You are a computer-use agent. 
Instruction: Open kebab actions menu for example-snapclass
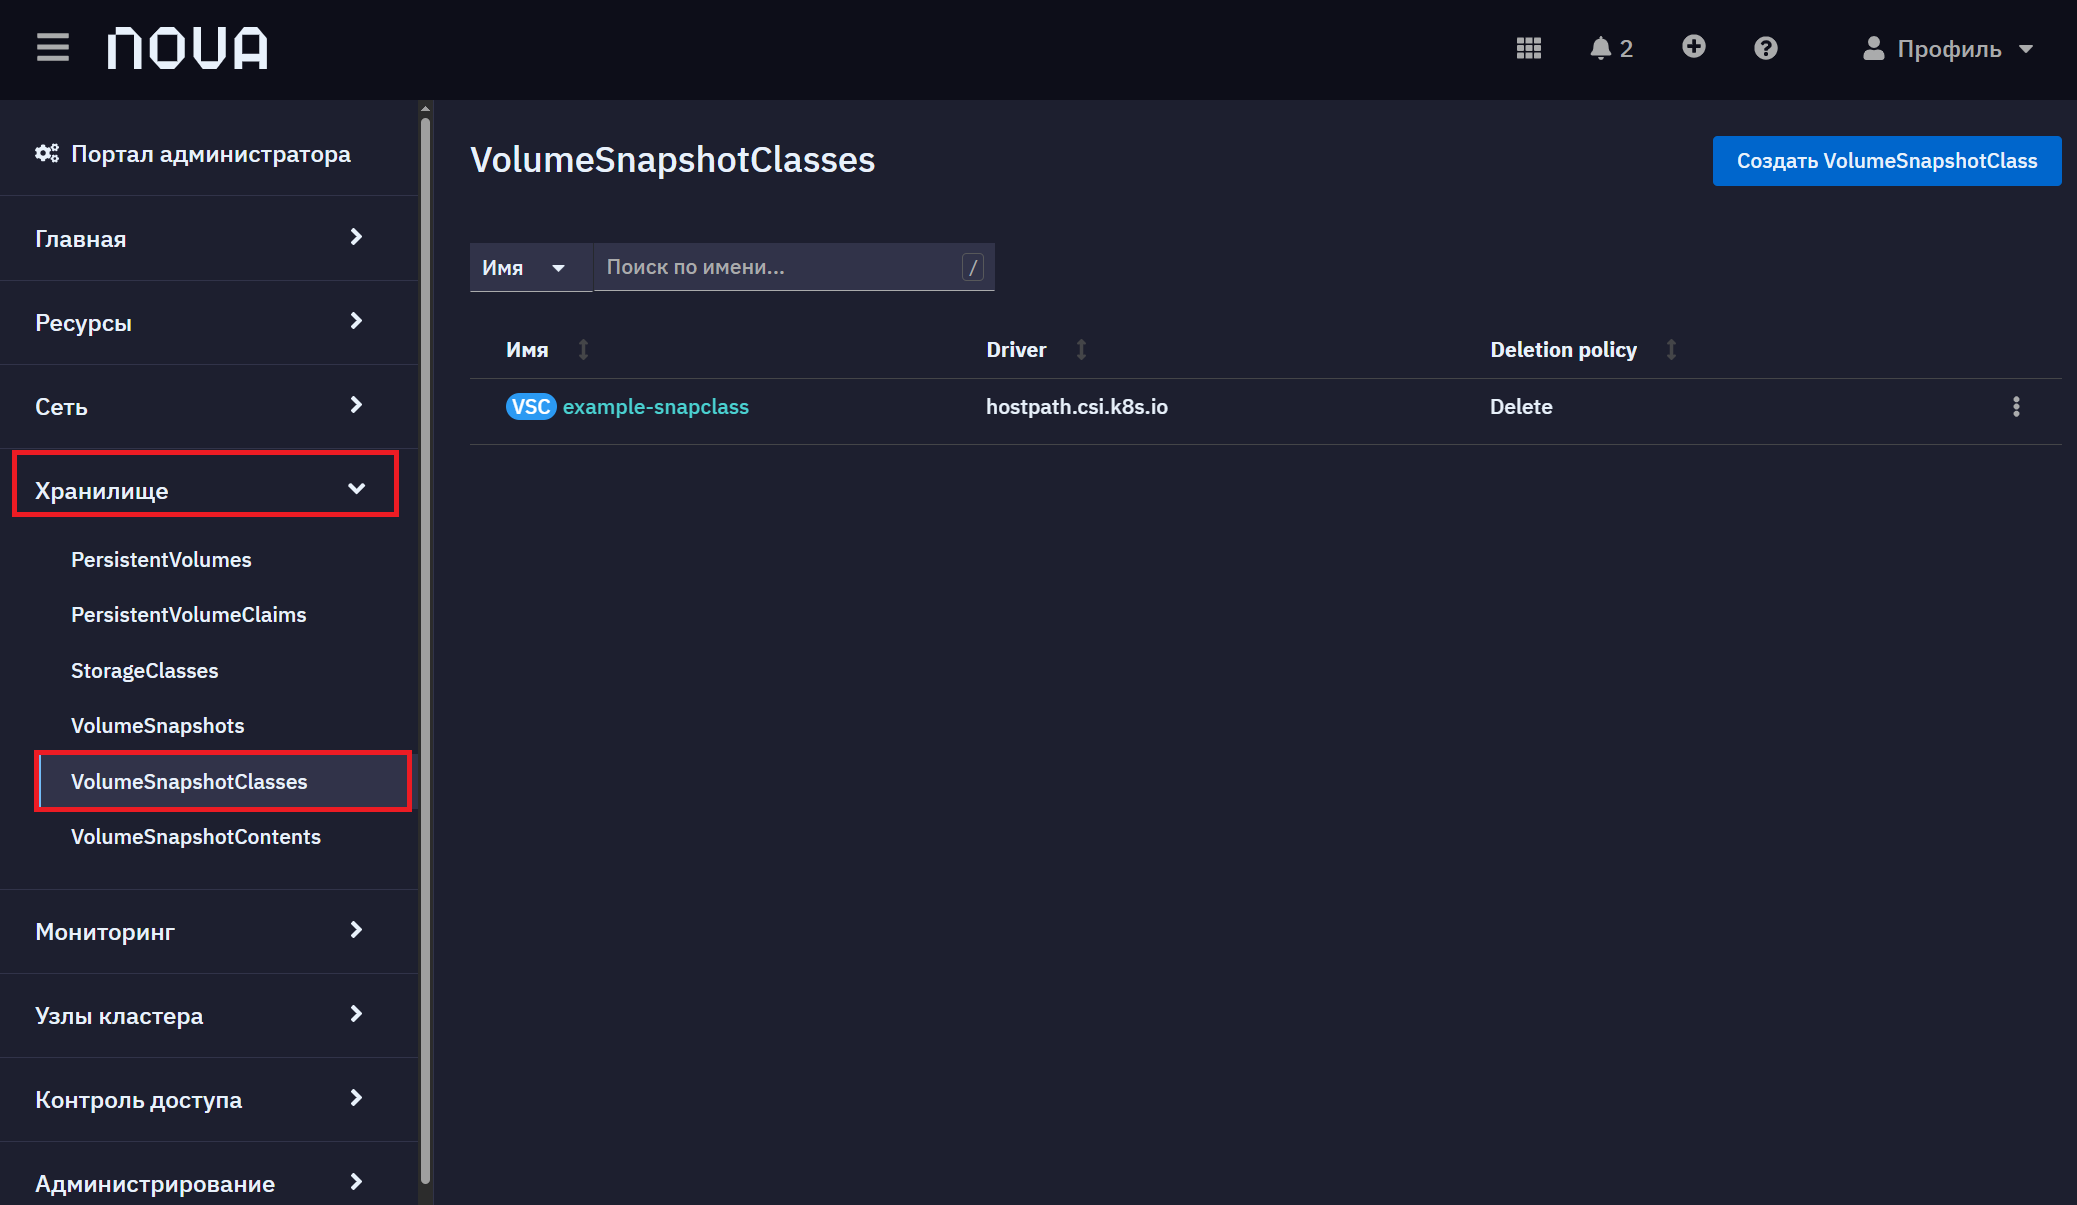[2015, 407]
